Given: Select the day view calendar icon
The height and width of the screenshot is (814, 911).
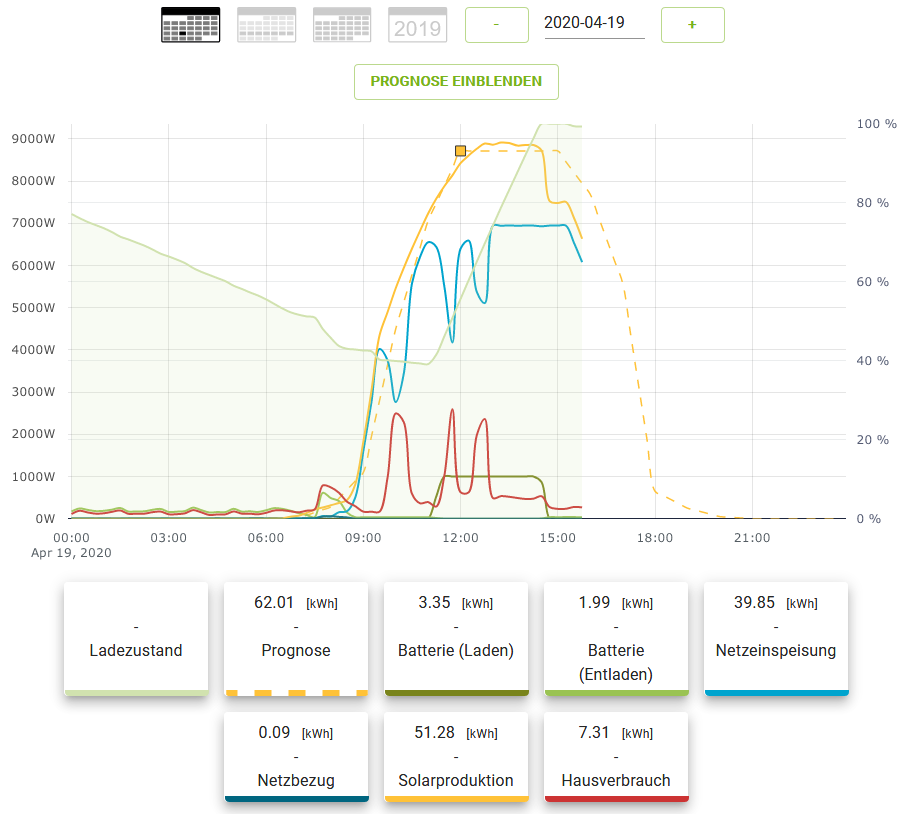Looking at the screenshot, I should 190,25.
